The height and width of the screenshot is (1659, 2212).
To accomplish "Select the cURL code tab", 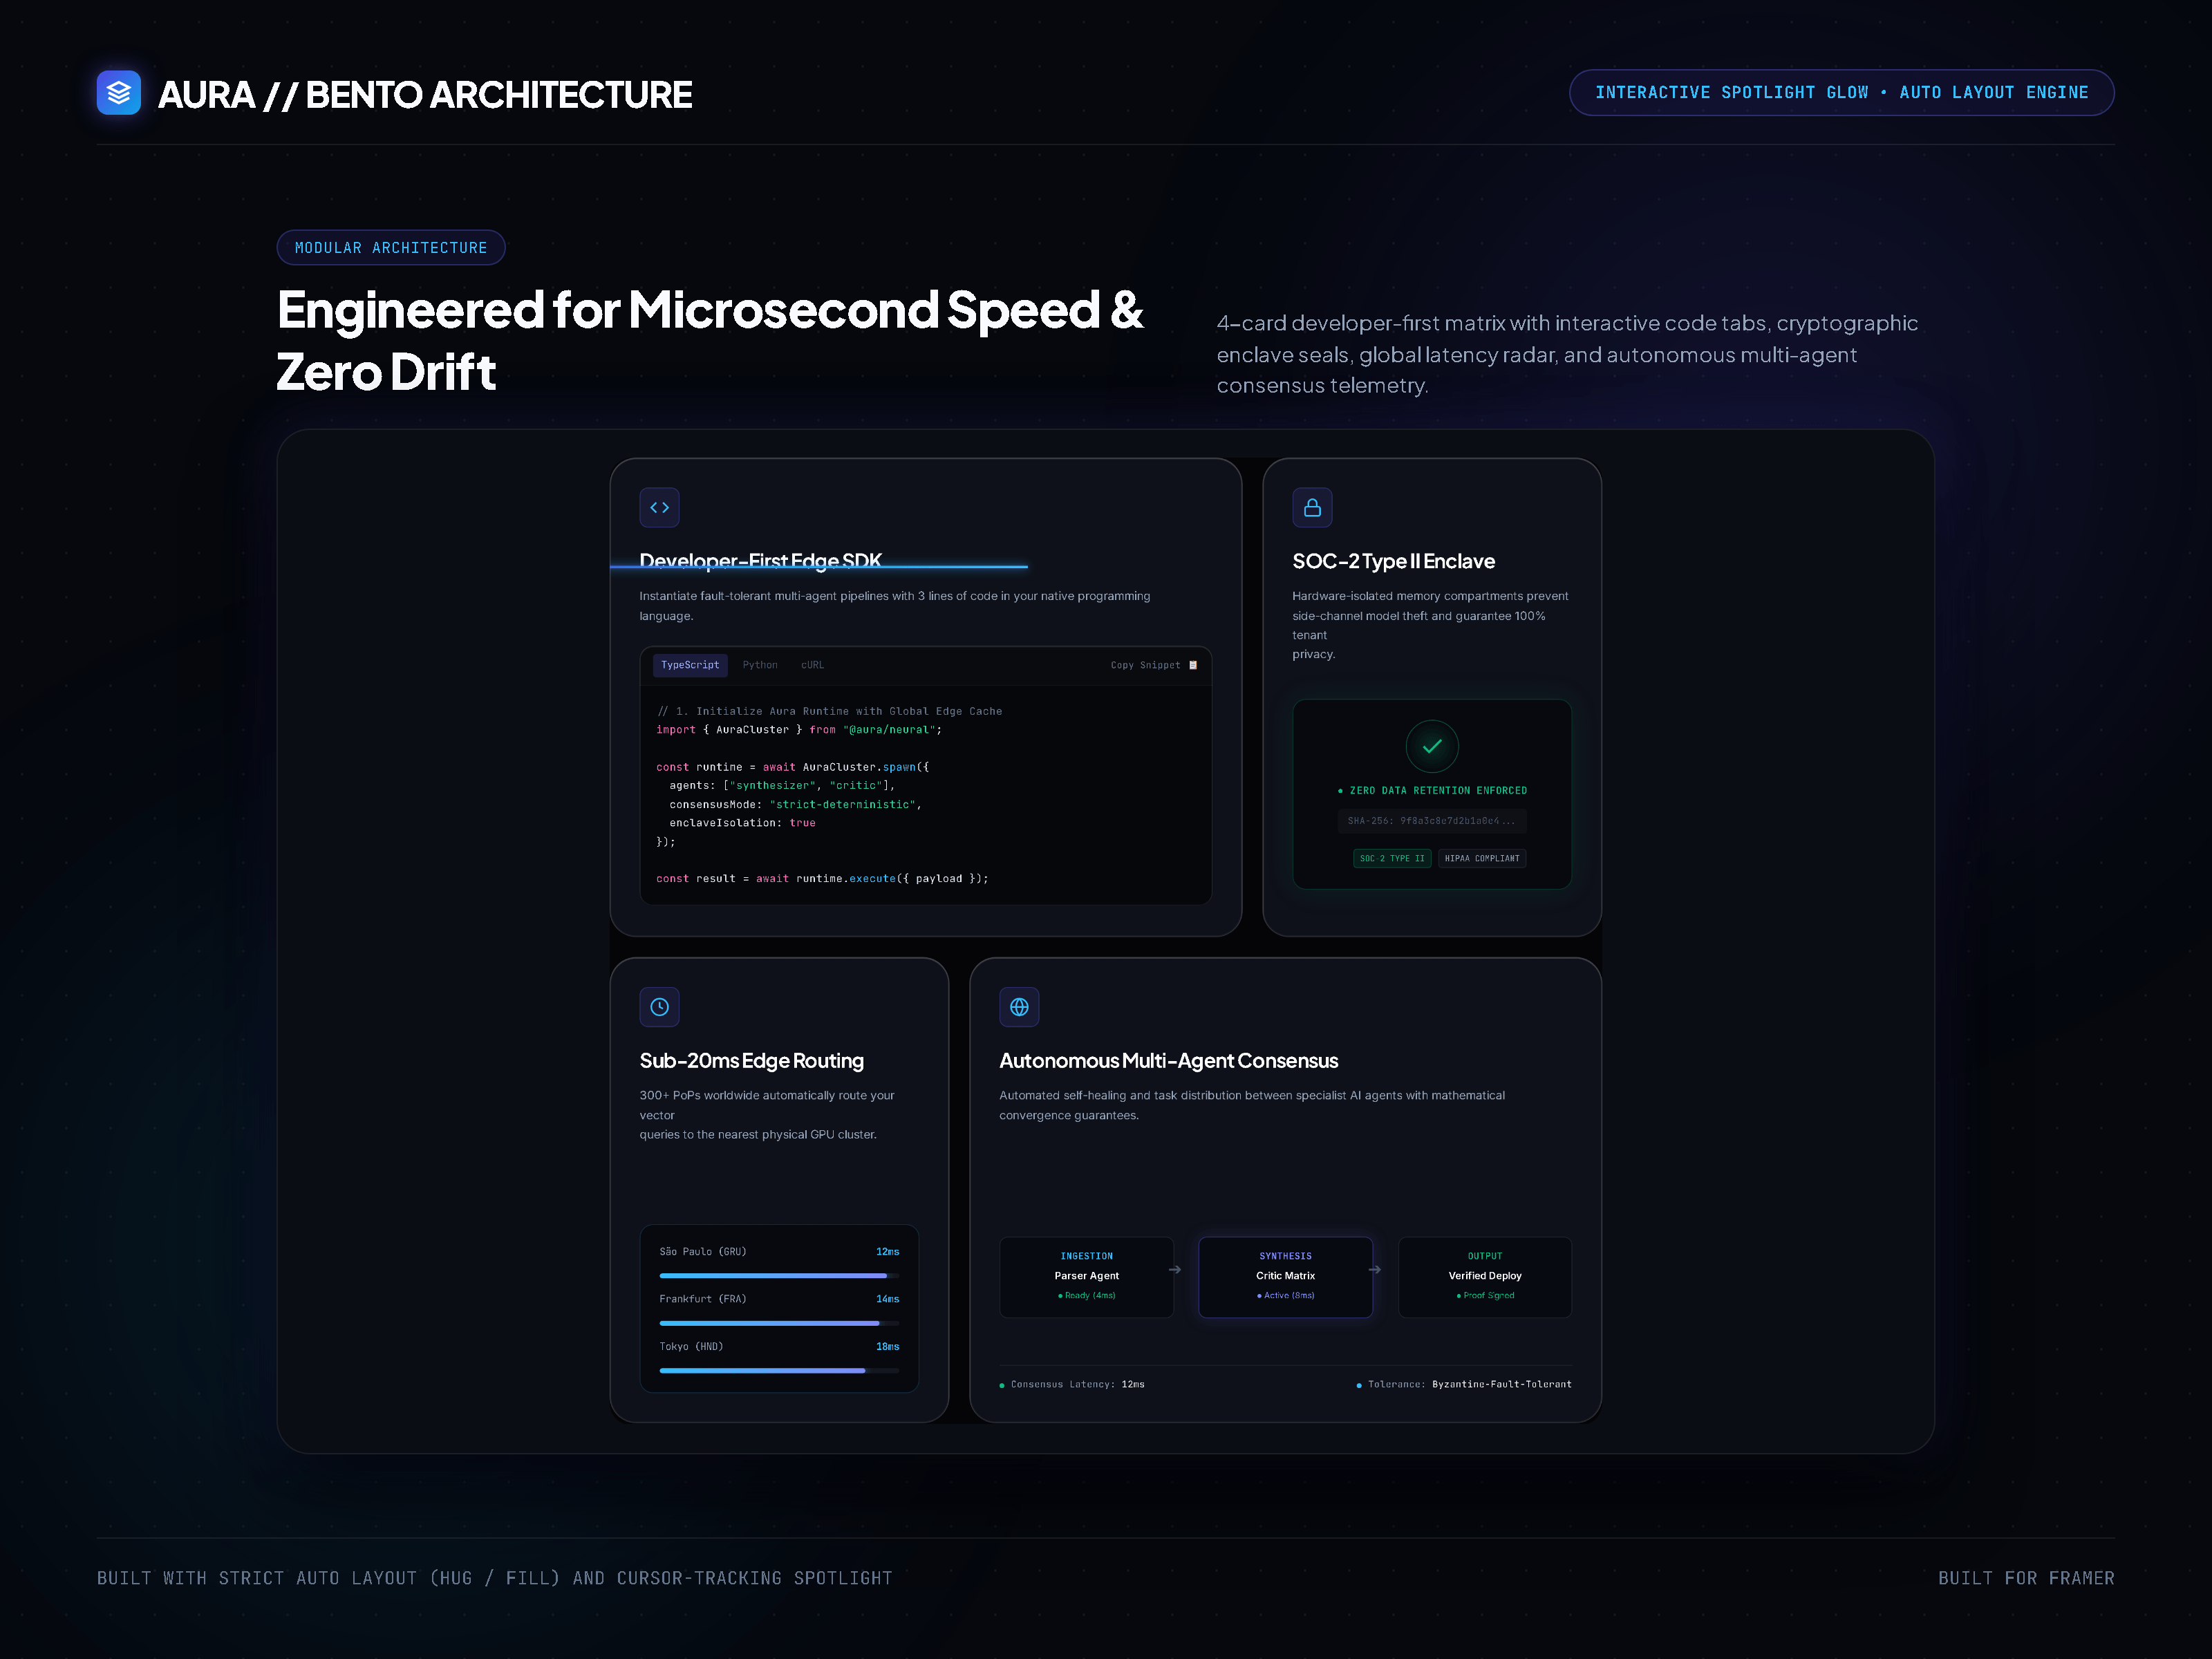I will [x=812, y=665].
